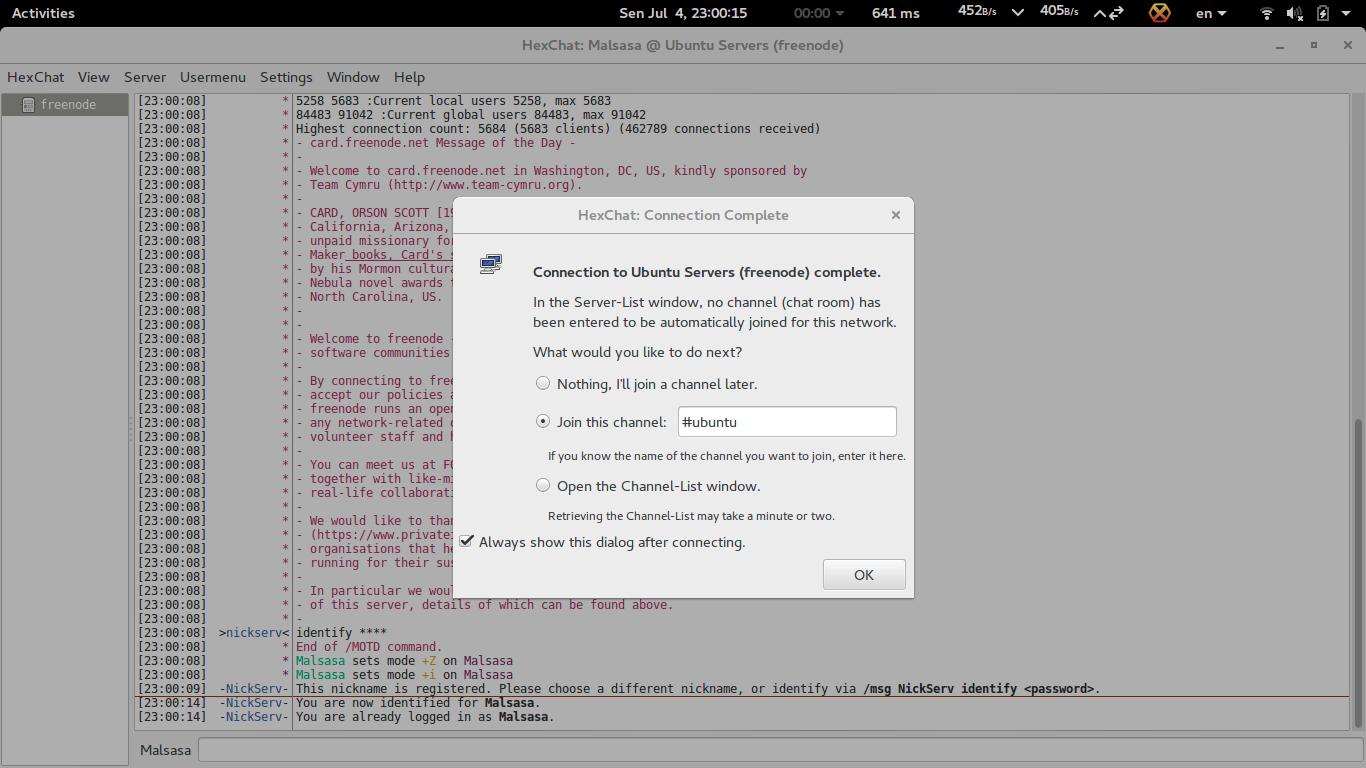Uncheck Always show this dialog after connecting
The height and width of the screenshot is (768, 1366).
(466, 541)
